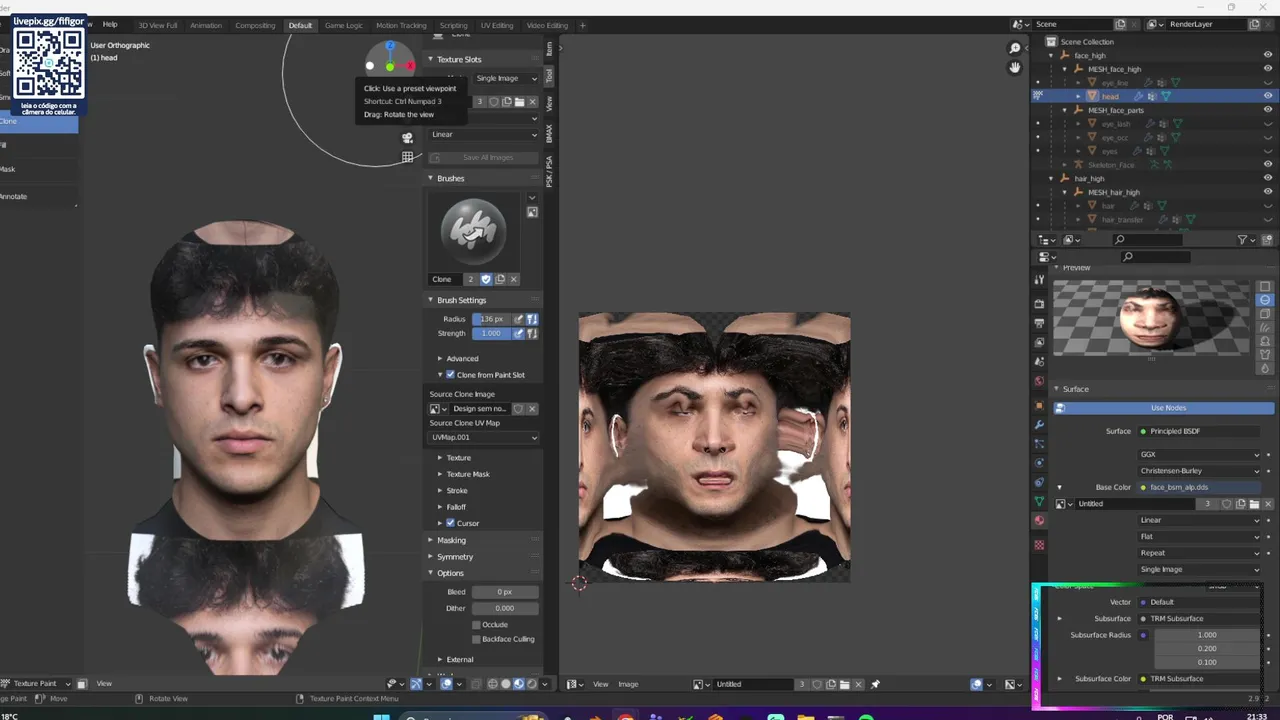Image resolution: width=1280 pixels, height=720 pixels.
Task: Toggle visibility eye of hair_high collection
Action: click(x=1268, y=178)
